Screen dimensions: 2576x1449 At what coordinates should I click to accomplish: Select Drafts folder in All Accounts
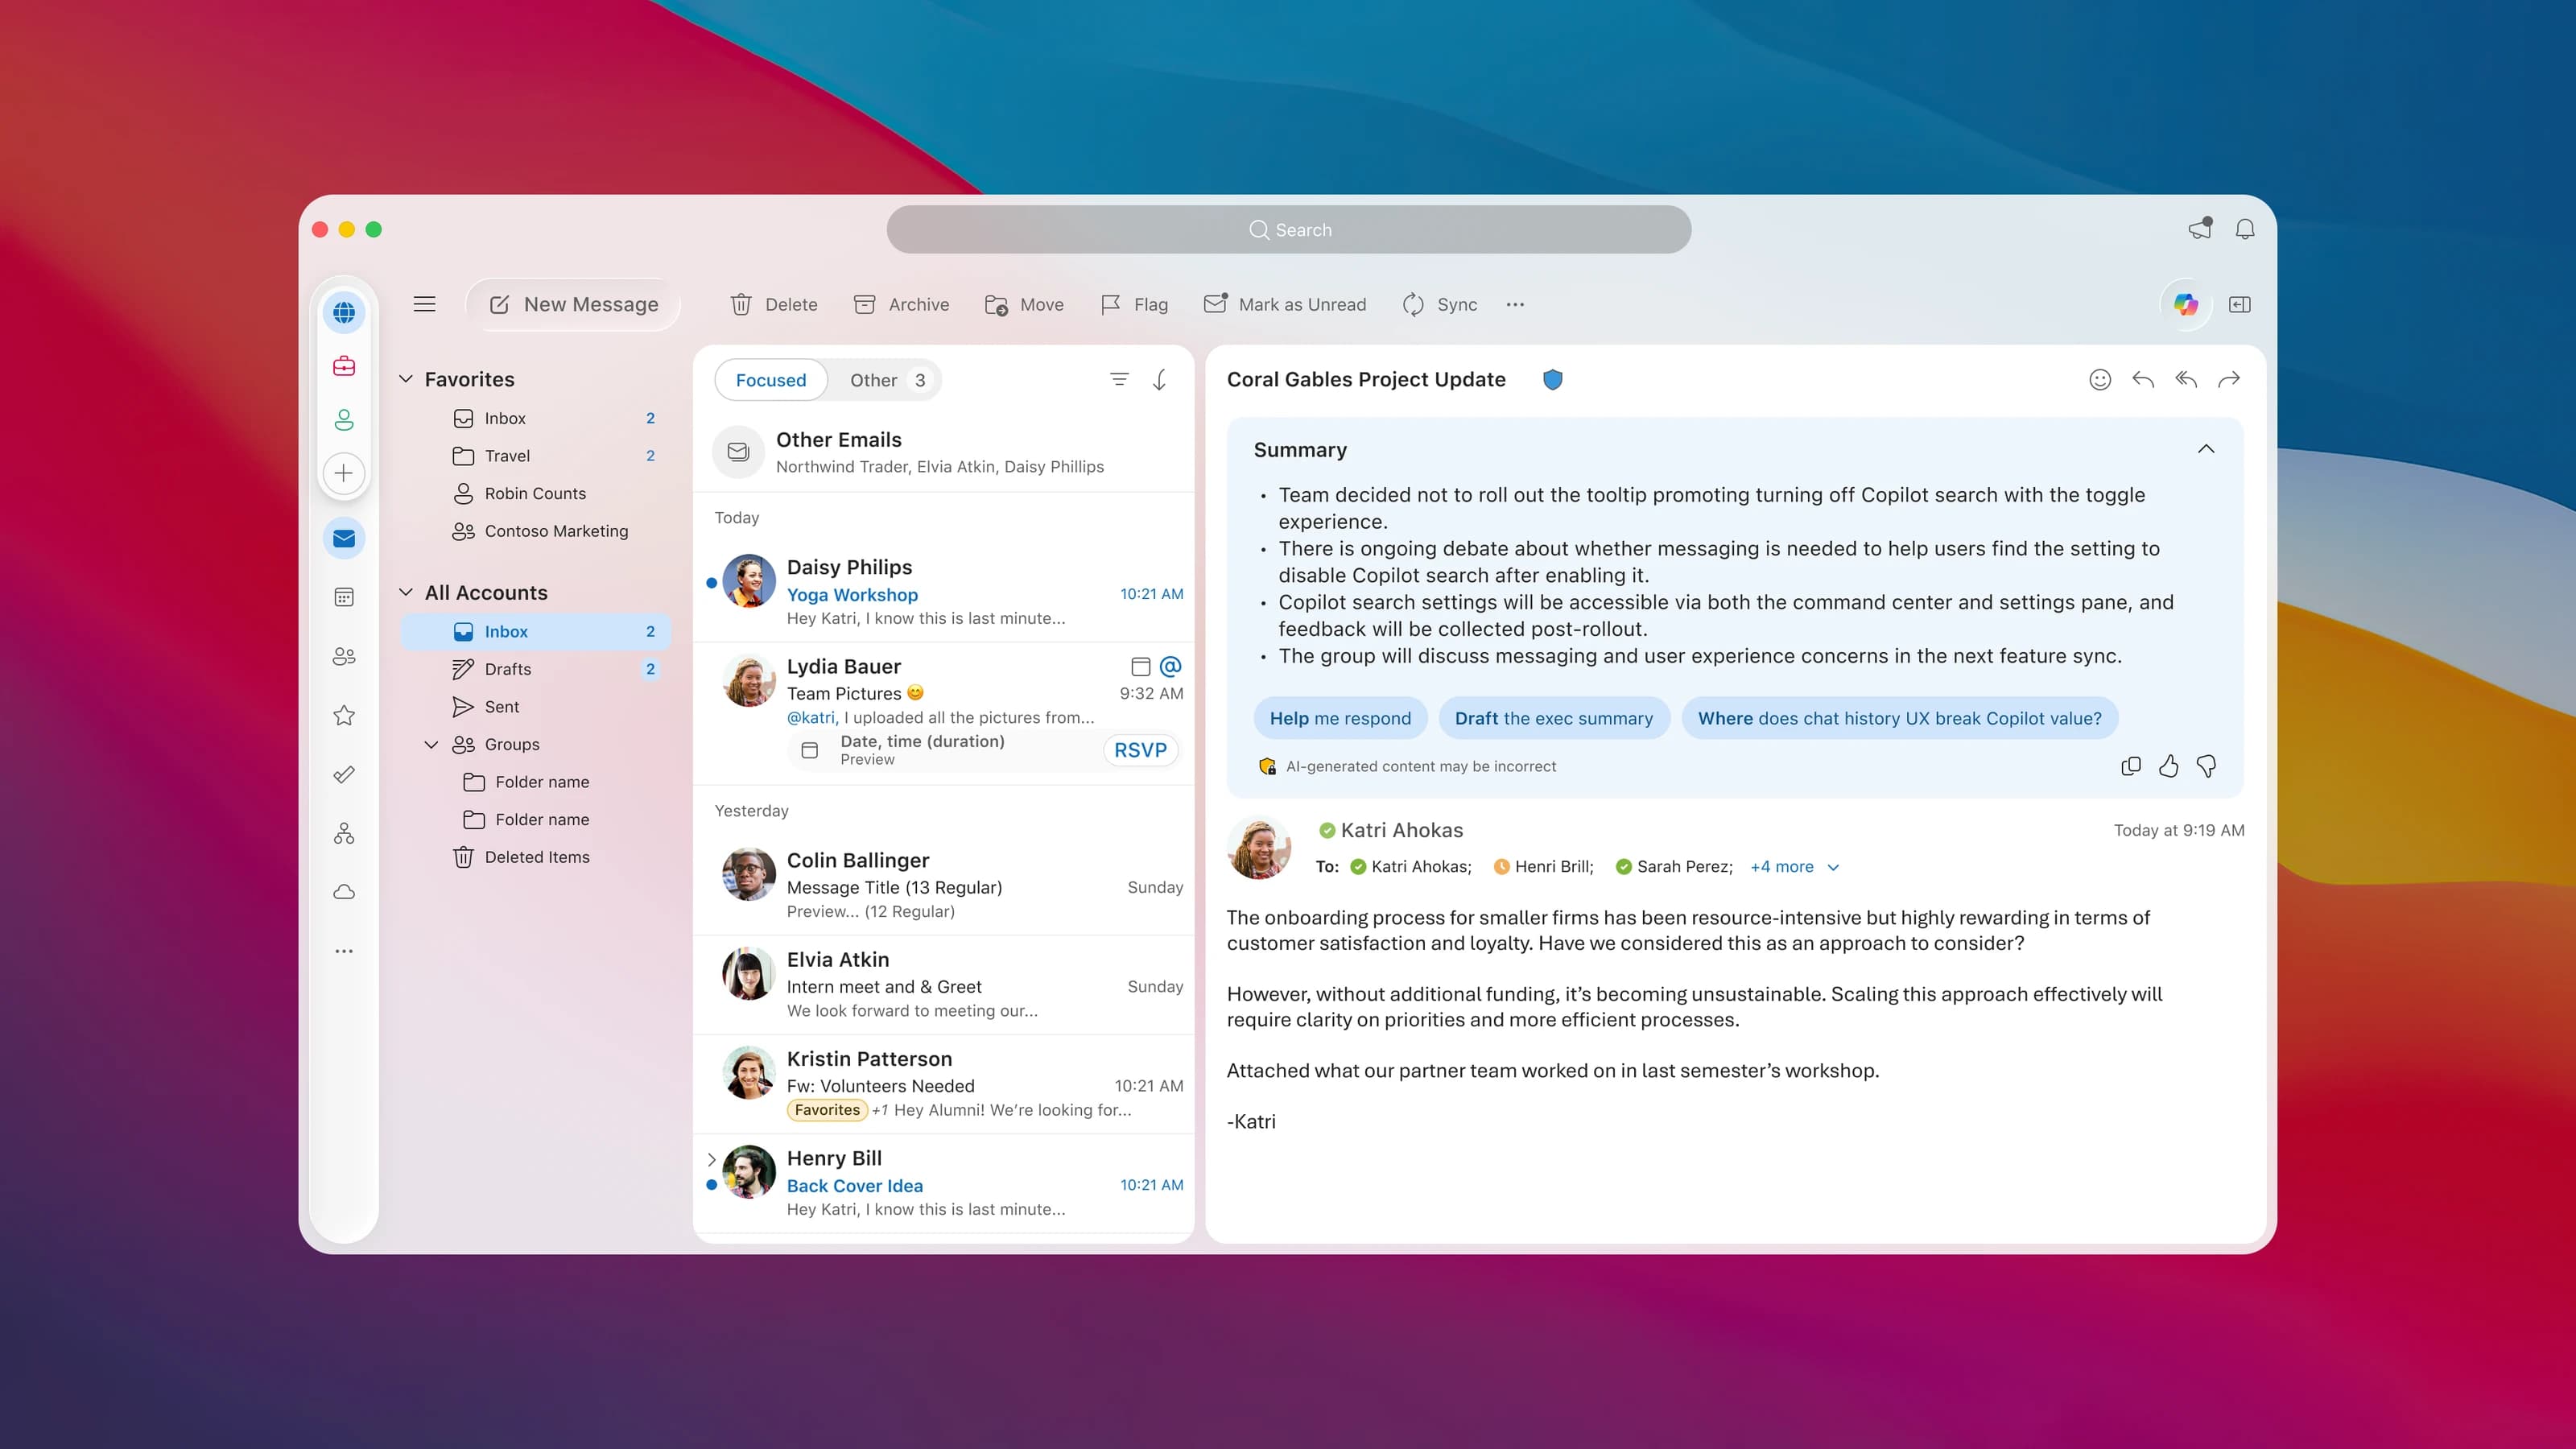point(535,669)
